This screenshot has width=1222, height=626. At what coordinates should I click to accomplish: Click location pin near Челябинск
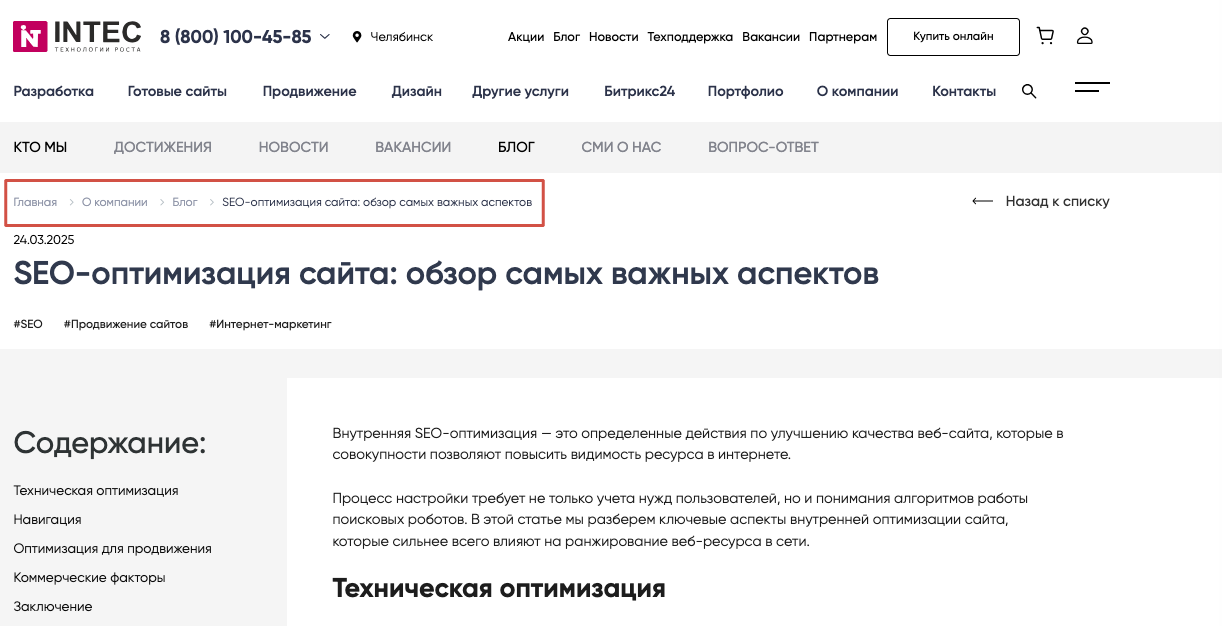click(357, 36)
